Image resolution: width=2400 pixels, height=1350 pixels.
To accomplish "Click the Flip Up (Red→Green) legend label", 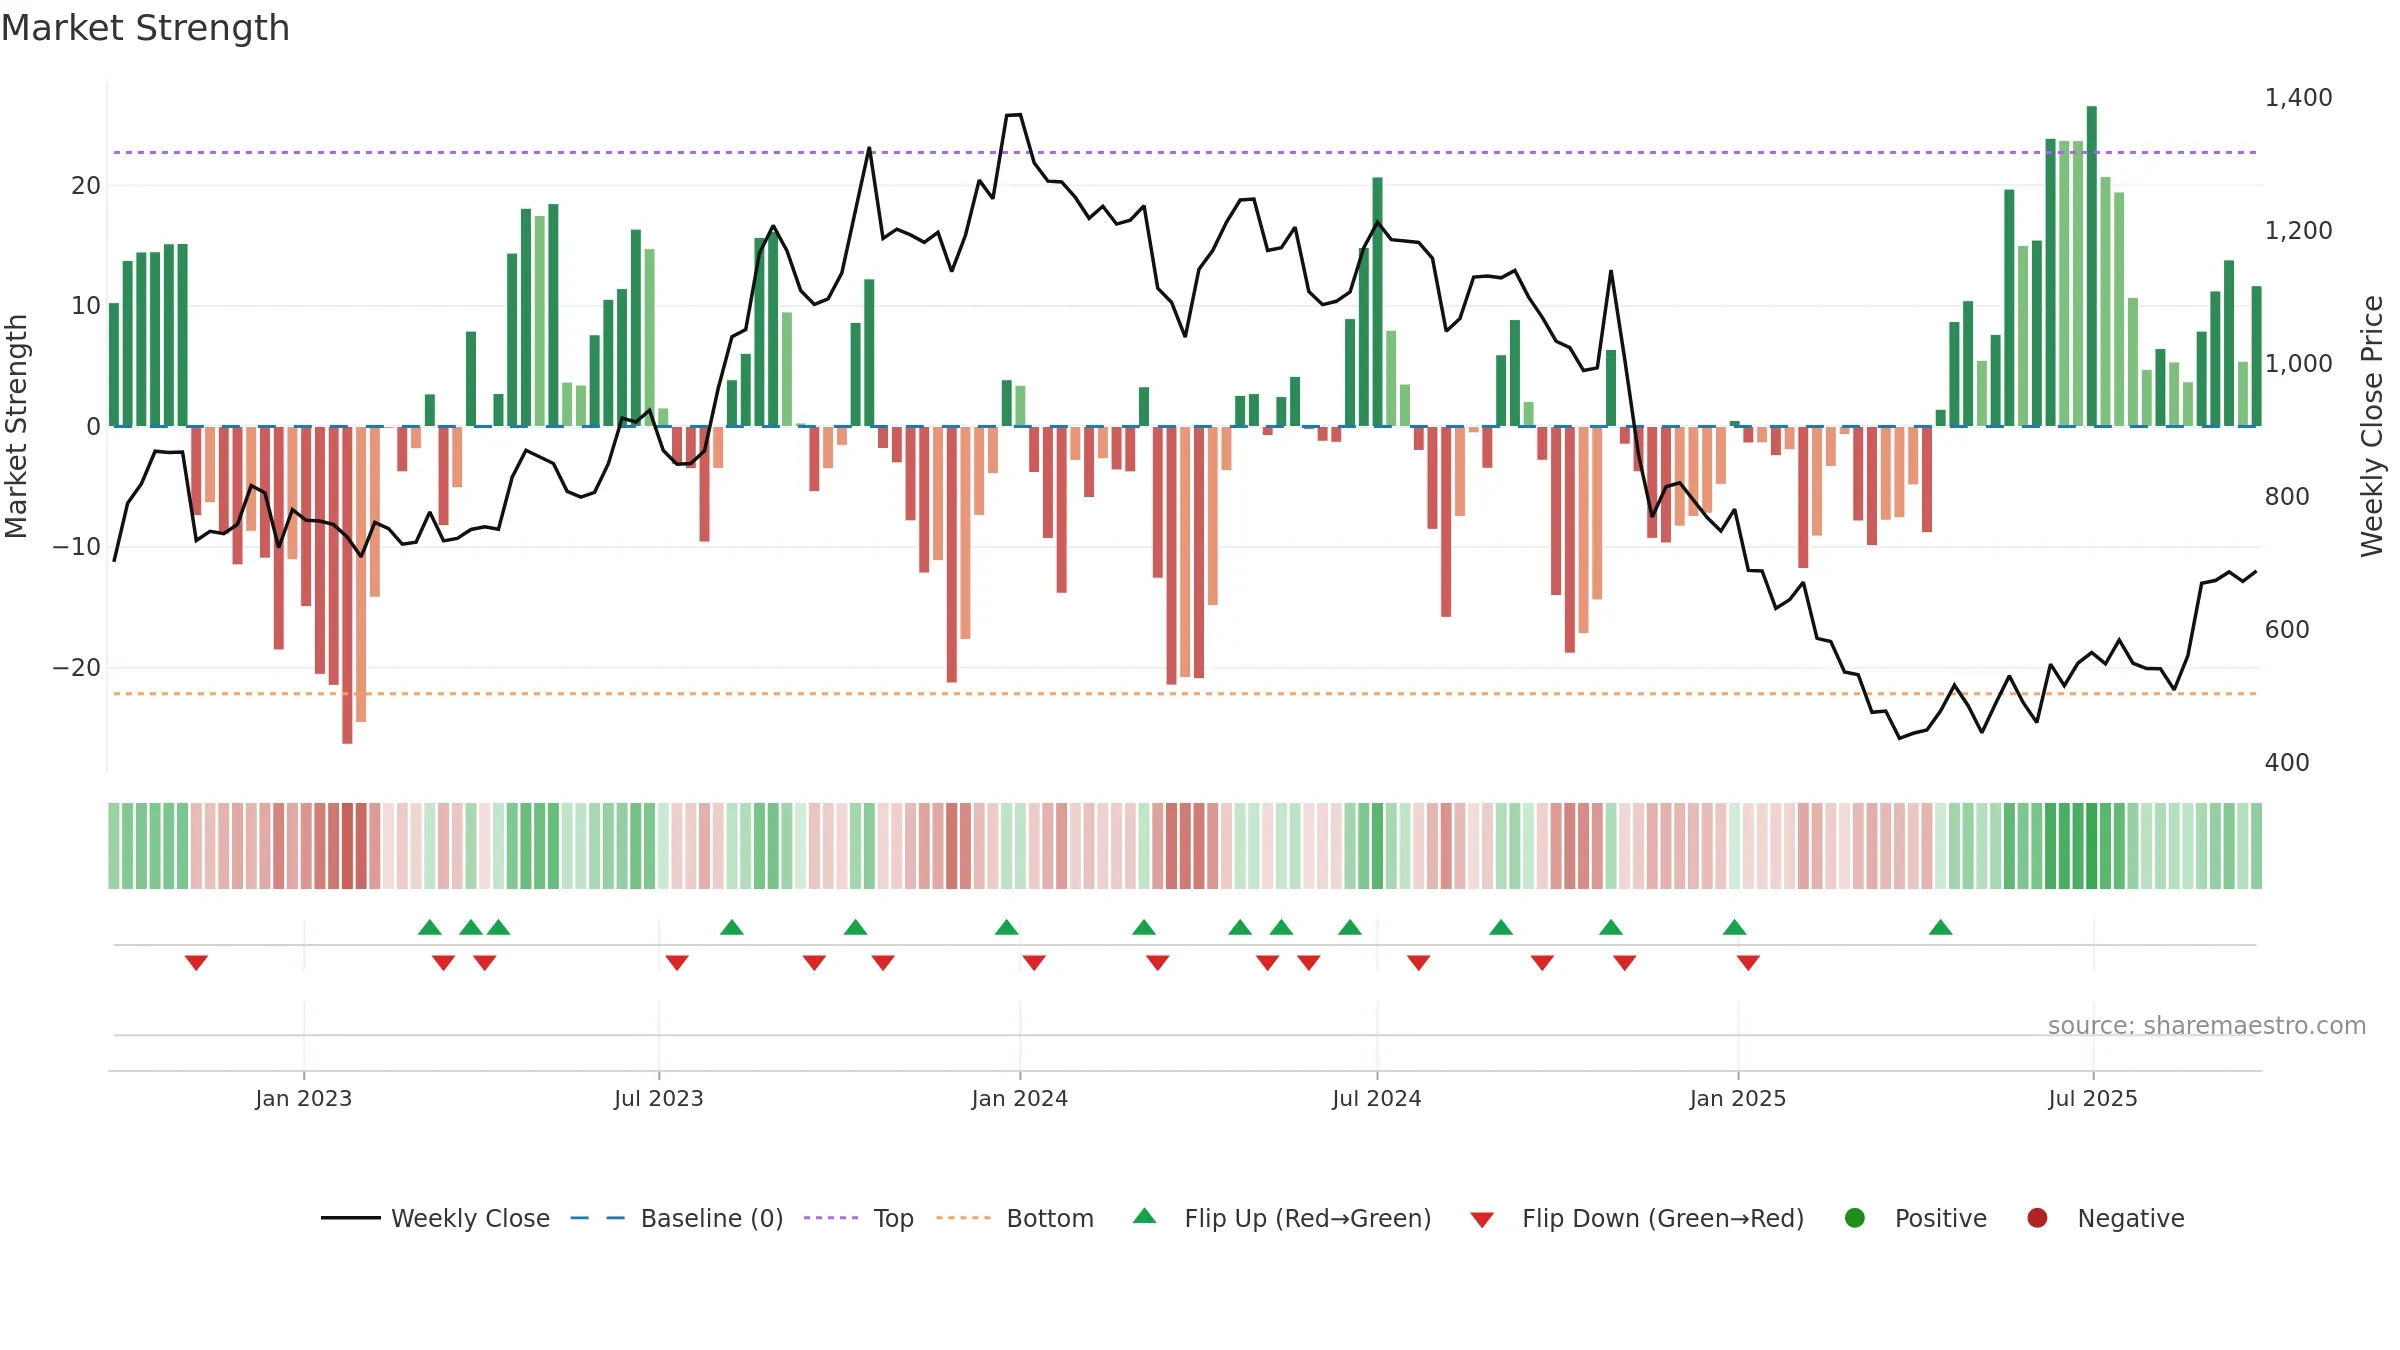I will (x=1307, y=1218).
